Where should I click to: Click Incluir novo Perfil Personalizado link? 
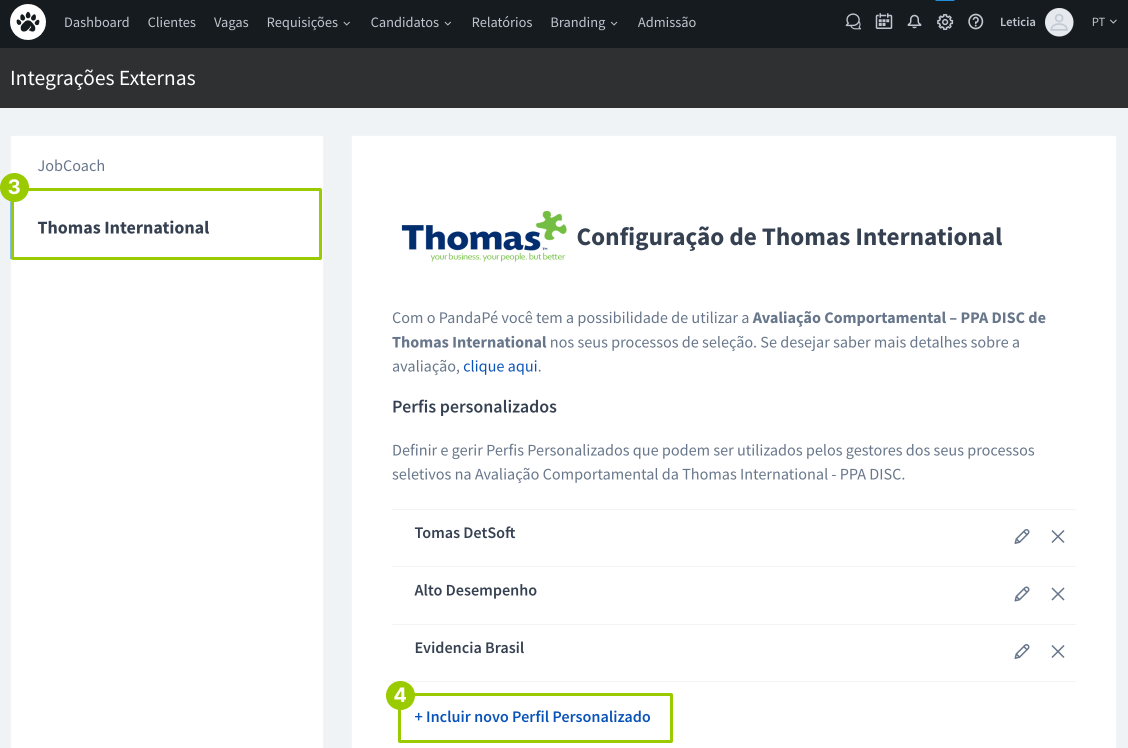point(532,717)
